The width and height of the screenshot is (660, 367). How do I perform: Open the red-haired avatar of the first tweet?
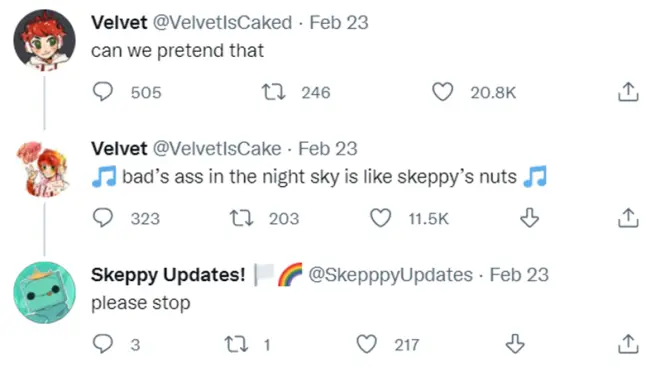tap(45, 40)
